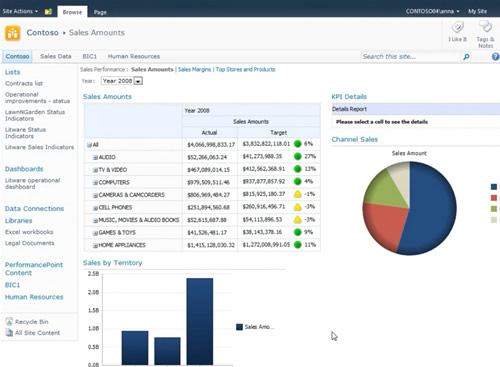Image resolution: width=500 pixels, height=367 pixels.
Task: Click the Sales Amount bar legend swatch
Action: coord(239,327)
